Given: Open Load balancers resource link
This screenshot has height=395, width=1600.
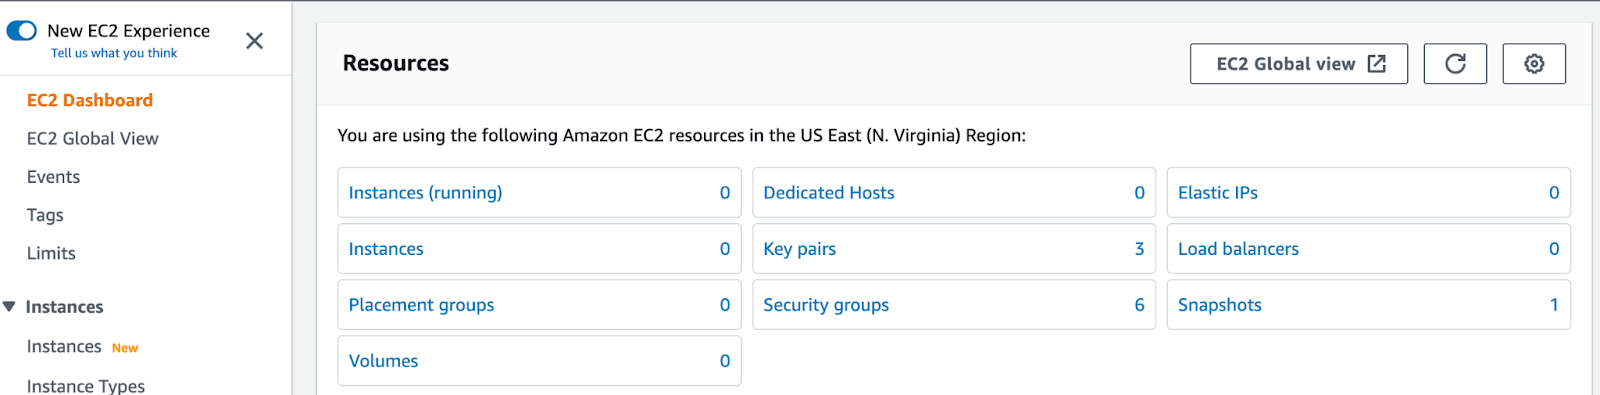Looking at the screenshot, I should pos(1238,249).
